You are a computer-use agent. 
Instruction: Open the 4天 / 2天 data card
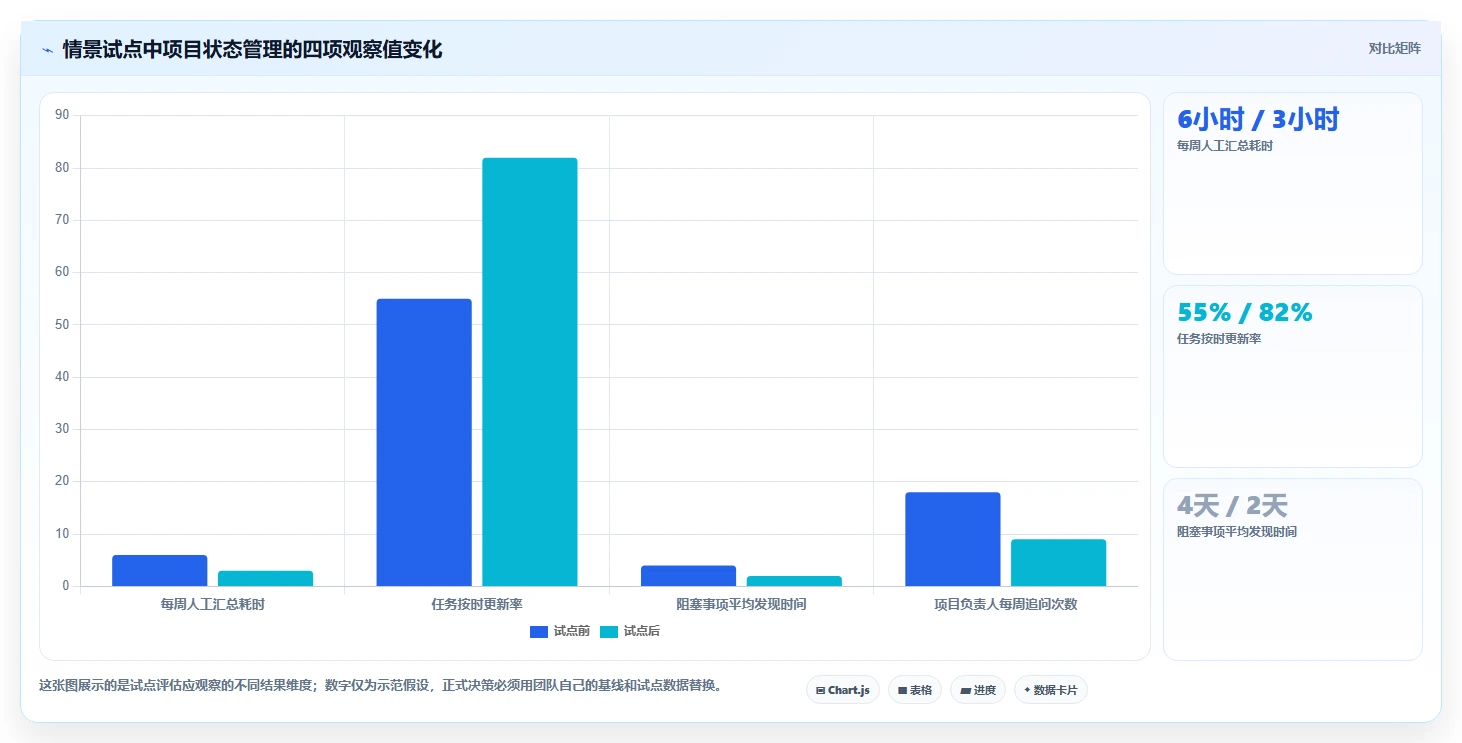point(1292,569)
